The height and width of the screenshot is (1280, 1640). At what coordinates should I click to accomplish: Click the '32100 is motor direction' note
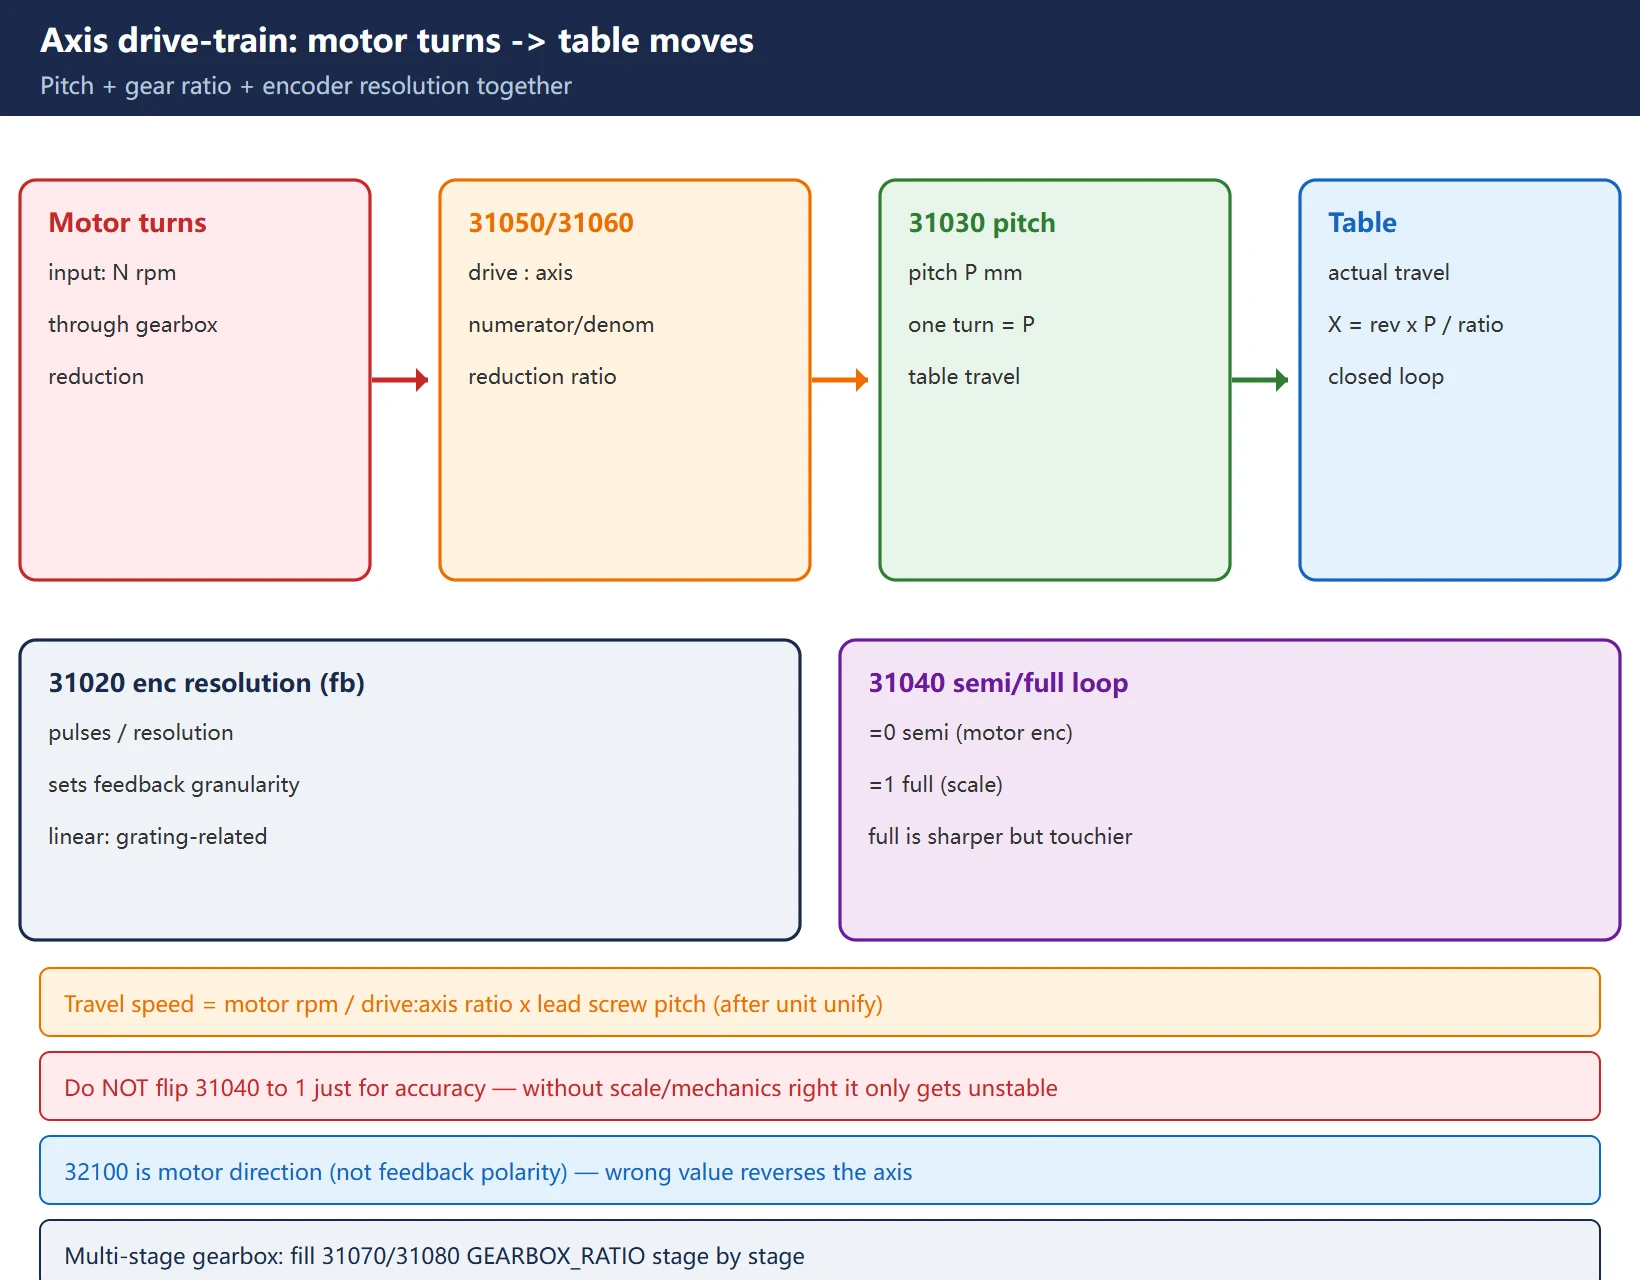tap(820, 1170)
